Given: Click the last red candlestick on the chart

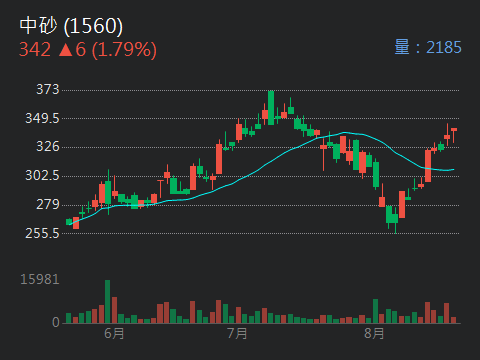Looking at the screenshot, I should coord(454,136).
